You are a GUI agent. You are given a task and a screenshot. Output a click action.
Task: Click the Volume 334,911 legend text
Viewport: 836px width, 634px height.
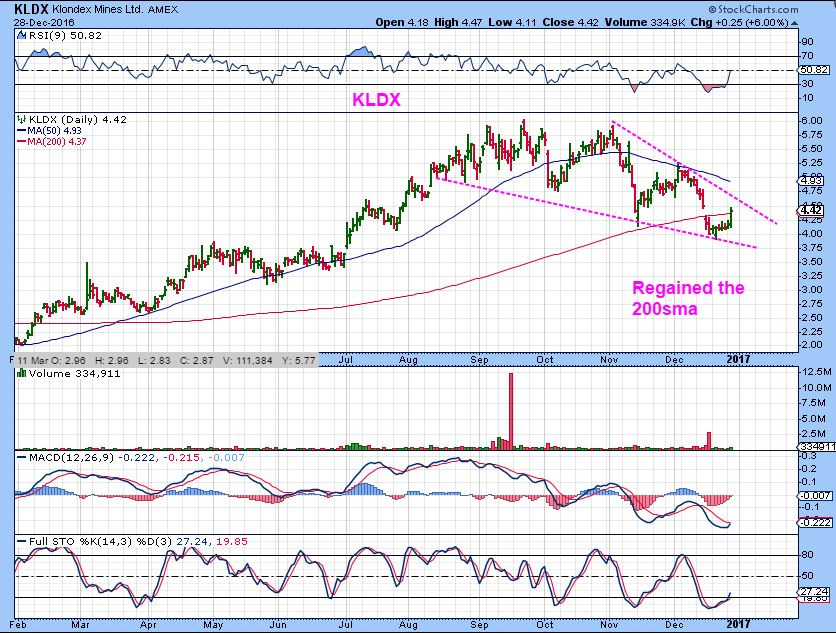click(75, 373)
